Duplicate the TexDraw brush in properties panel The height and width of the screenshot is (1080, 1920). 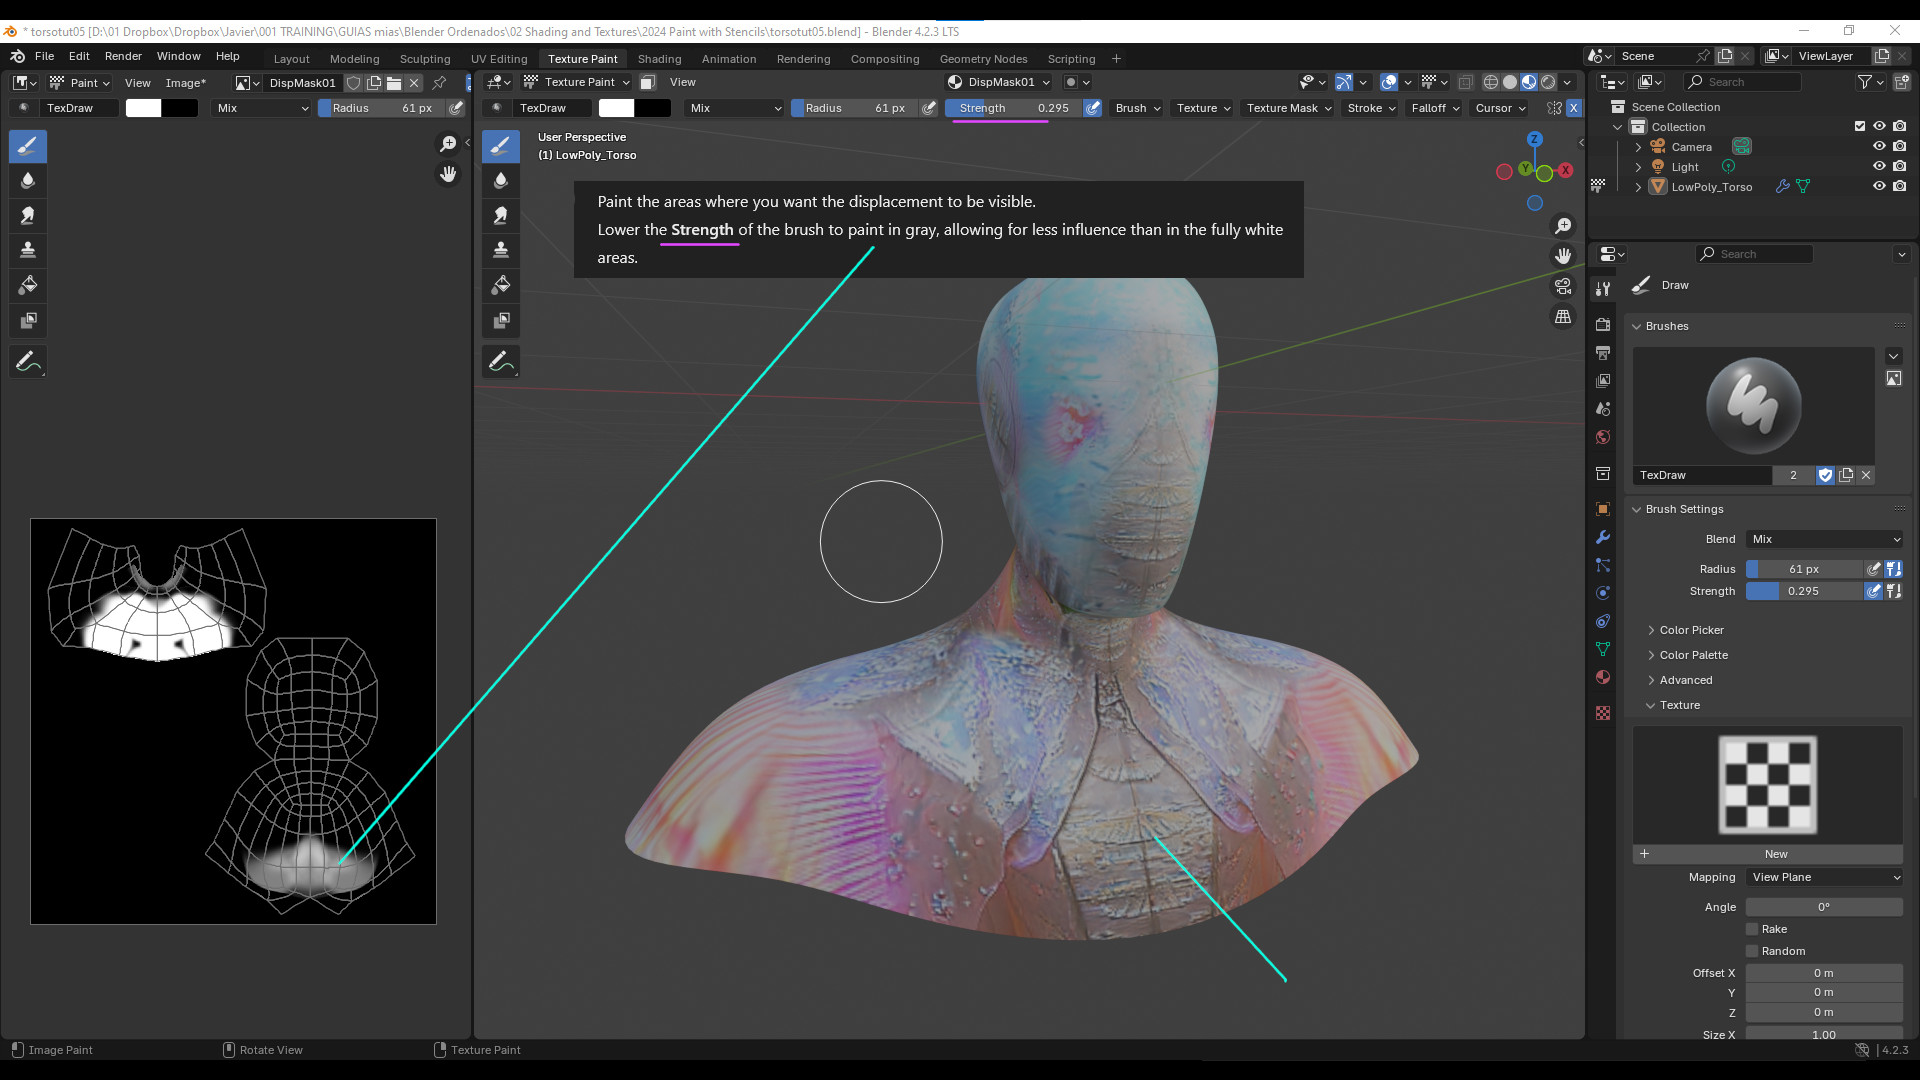pyautogui.click(x=1846, y=475)
